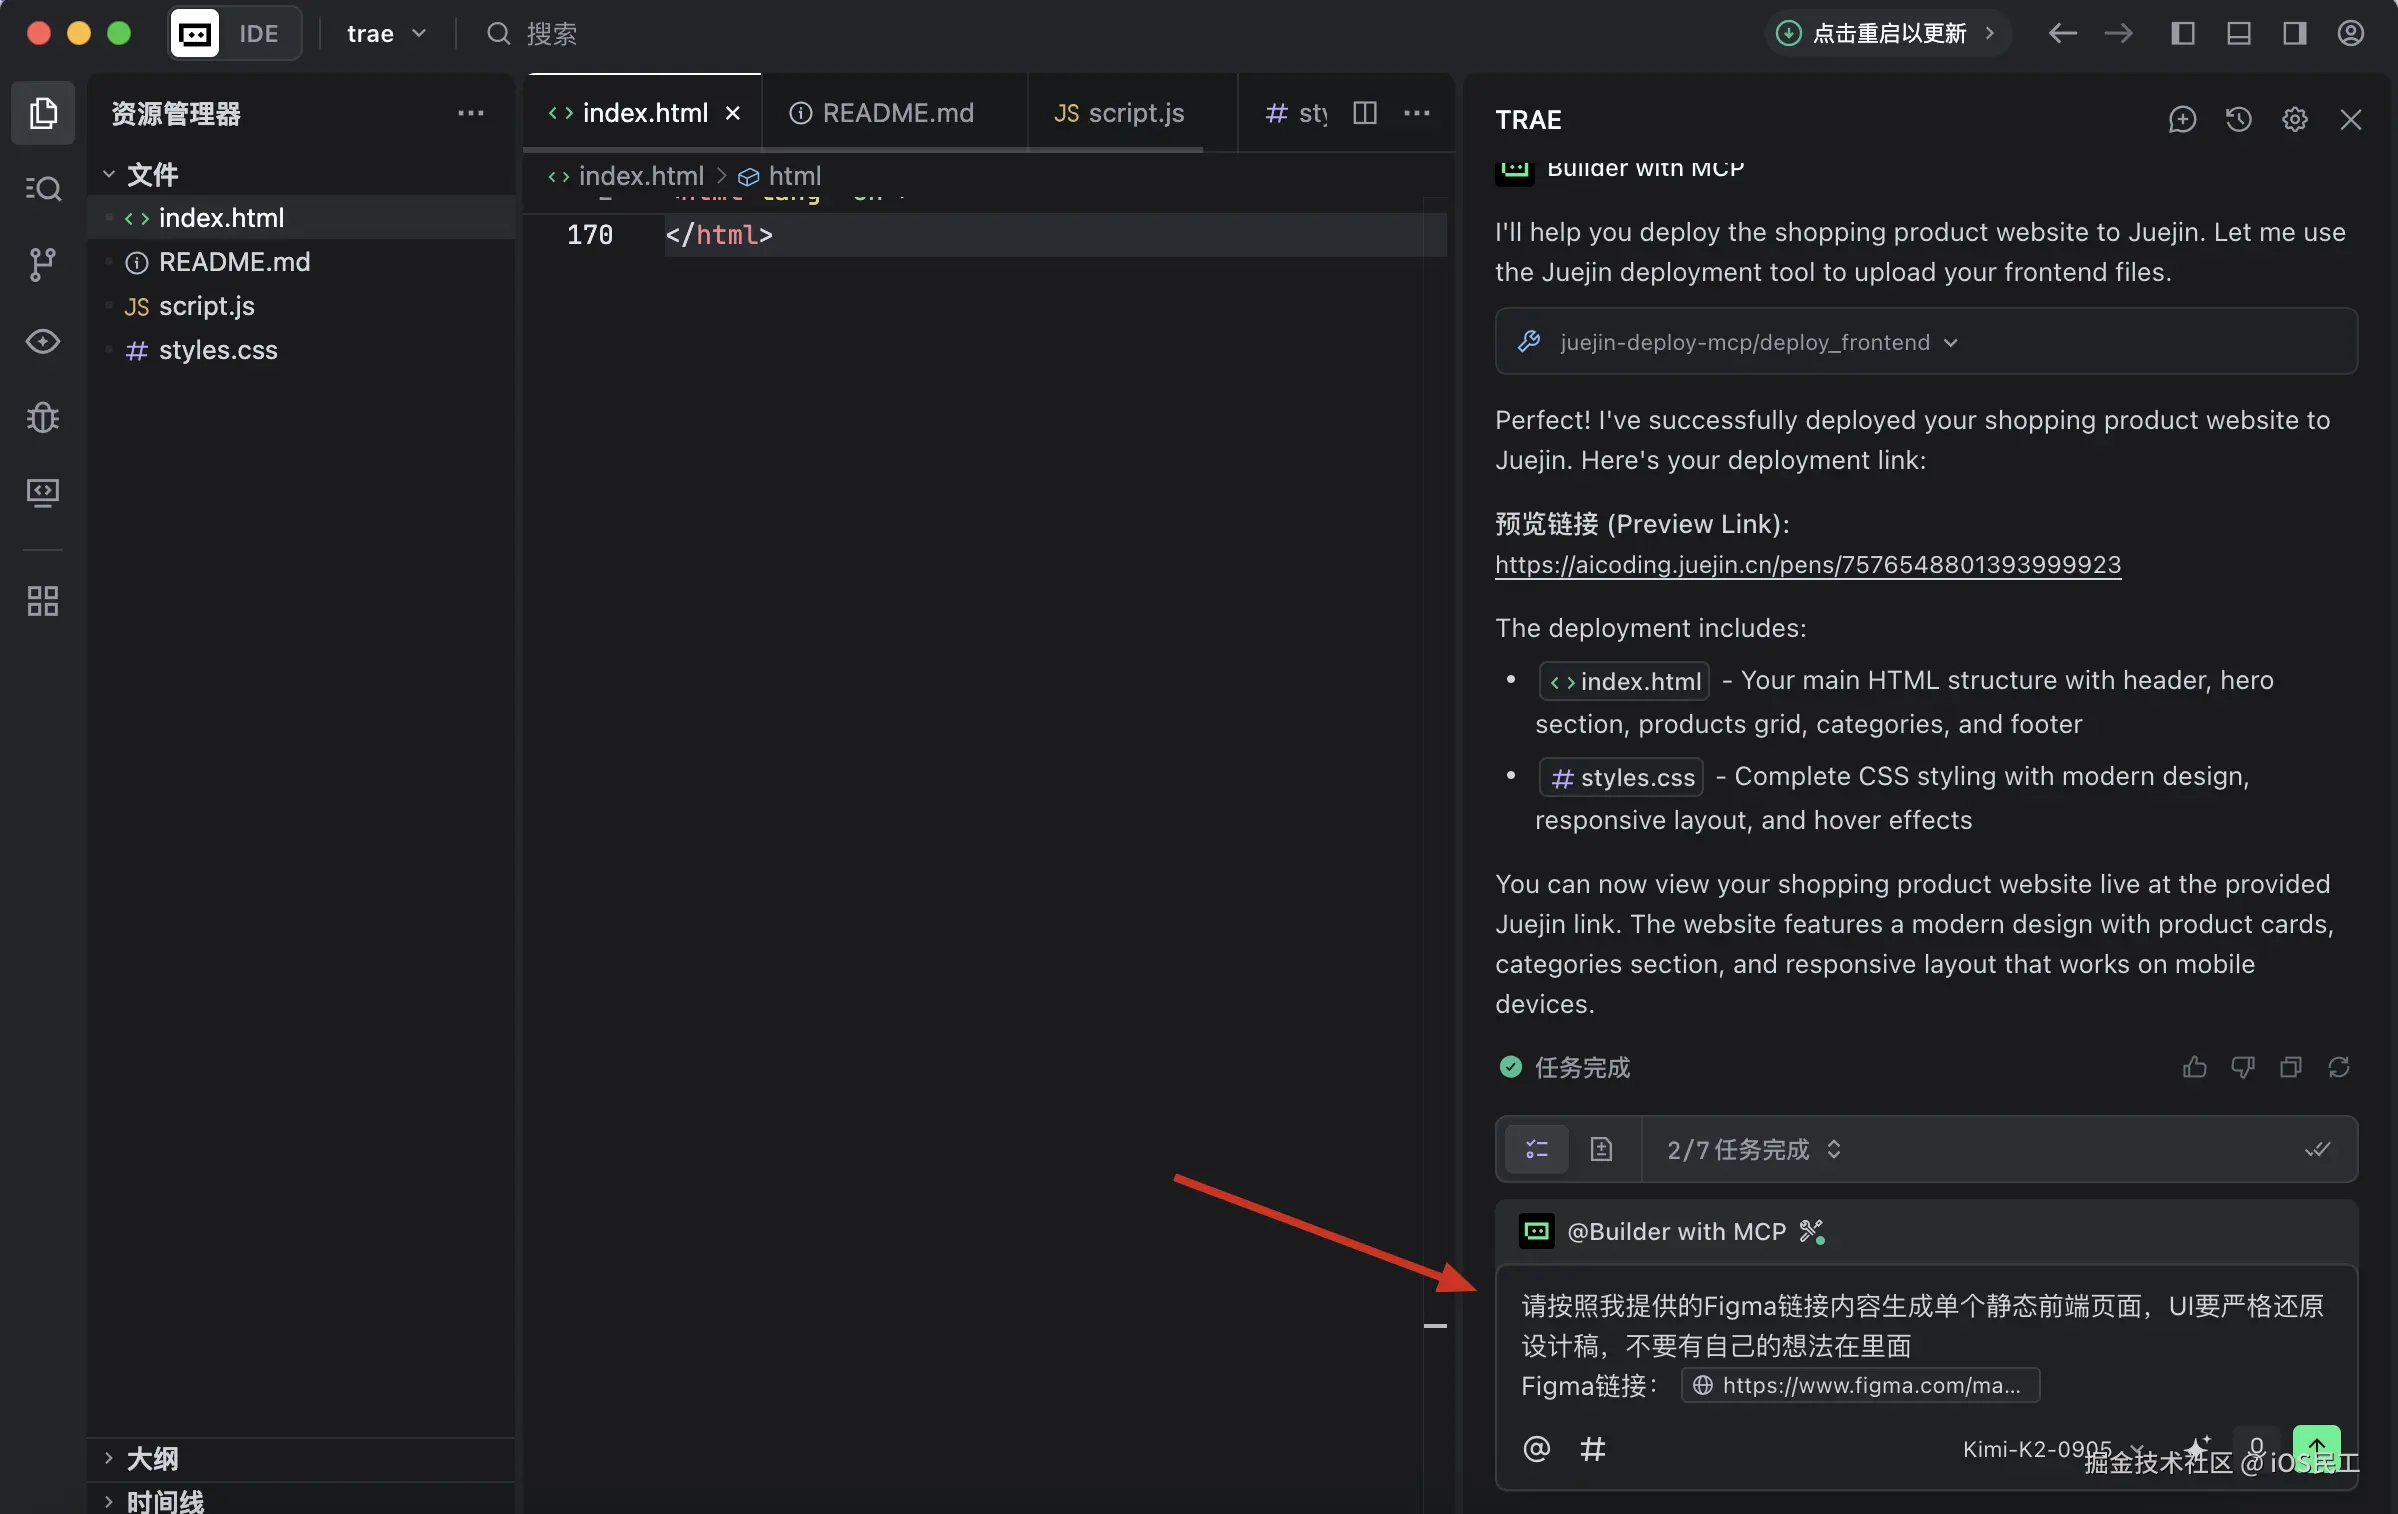This screenshot has width=2398, height=1514.
Task: Click thumbs up on the response
Action: coord(2194,1067)
